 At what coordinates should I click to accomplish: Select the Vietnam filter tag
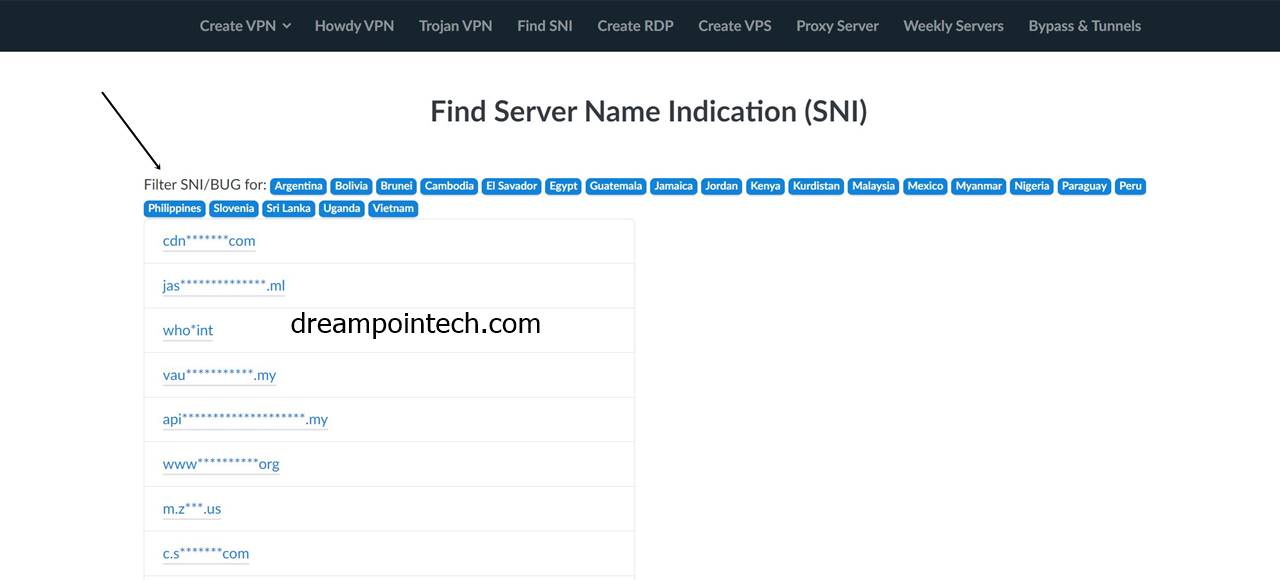pyautogui.click(x=393, y=208)
